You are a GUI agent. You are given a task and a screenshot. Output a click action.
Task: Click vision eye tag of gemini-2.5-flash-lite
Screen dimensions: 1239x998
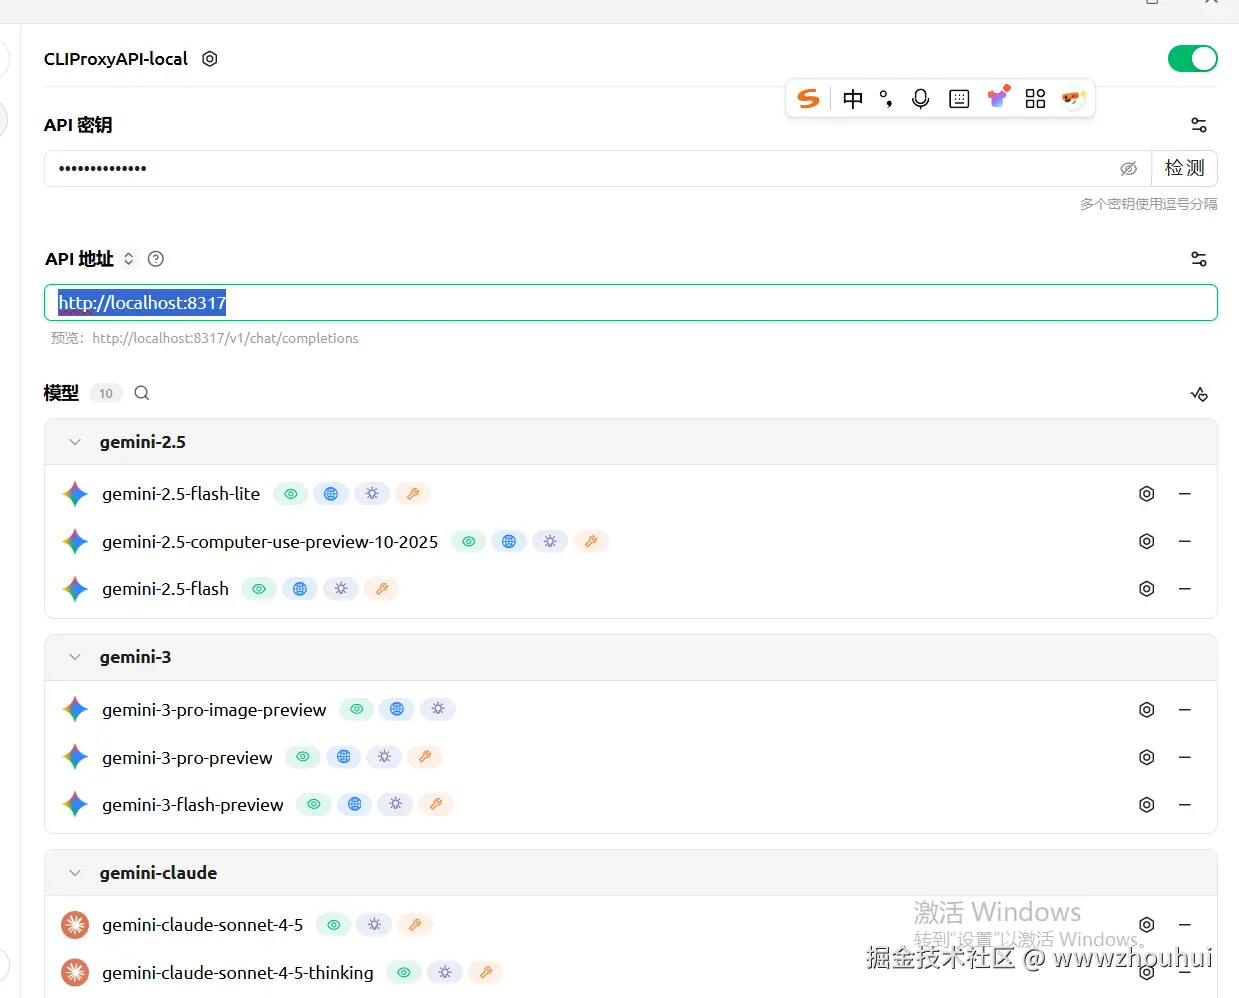(x=290, y=494)
